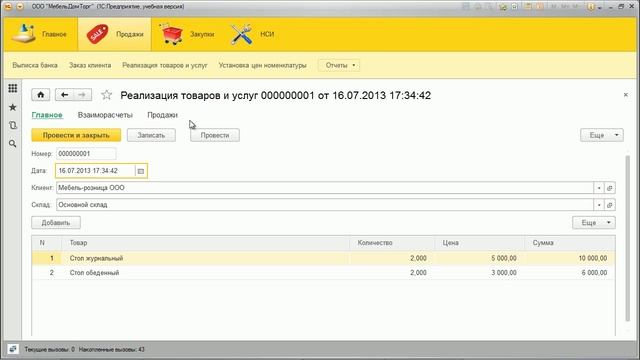Image resolution: width=640 pixels, height=360 pixels.
Task: Select the row Стол журнальный
Action: pyautogui.click(x=323, y=258)
